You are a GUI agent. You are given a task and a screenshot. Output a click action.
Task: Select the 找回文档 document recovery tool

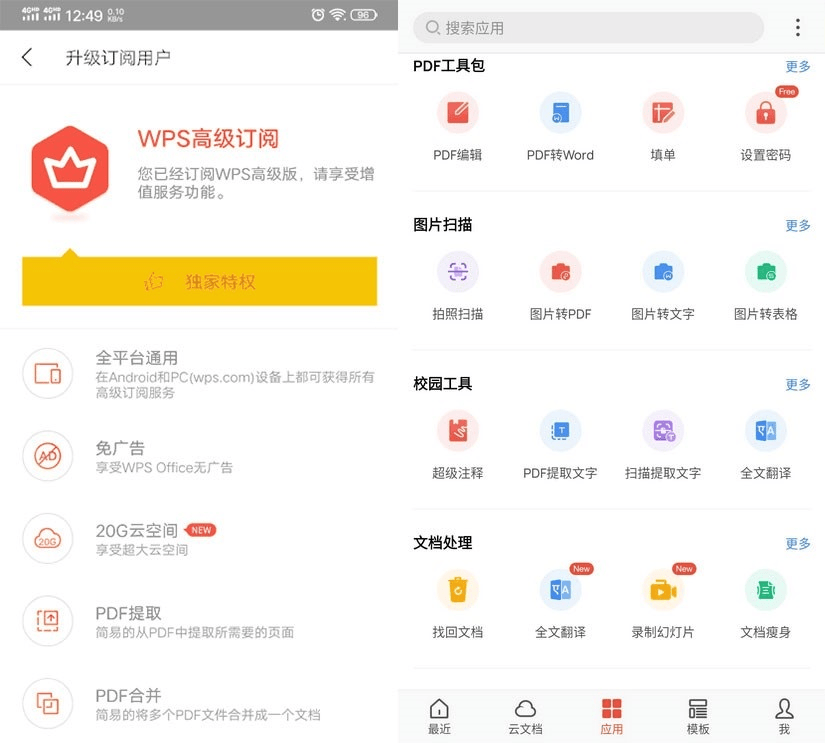click(x=458, y=602)
